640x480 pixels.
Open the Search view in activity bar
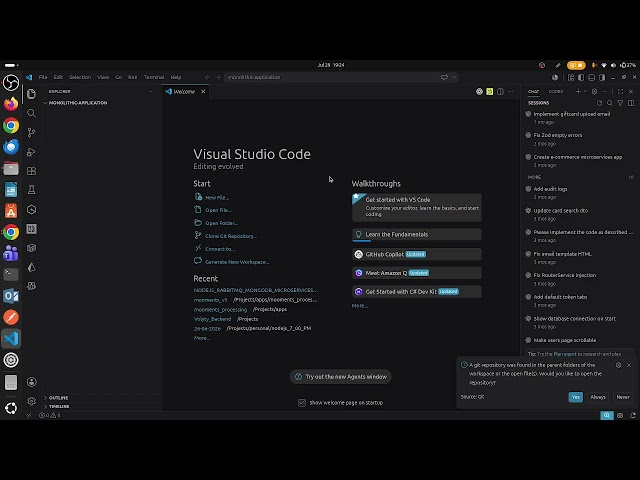pyautogui.click(x=31, y=113)
